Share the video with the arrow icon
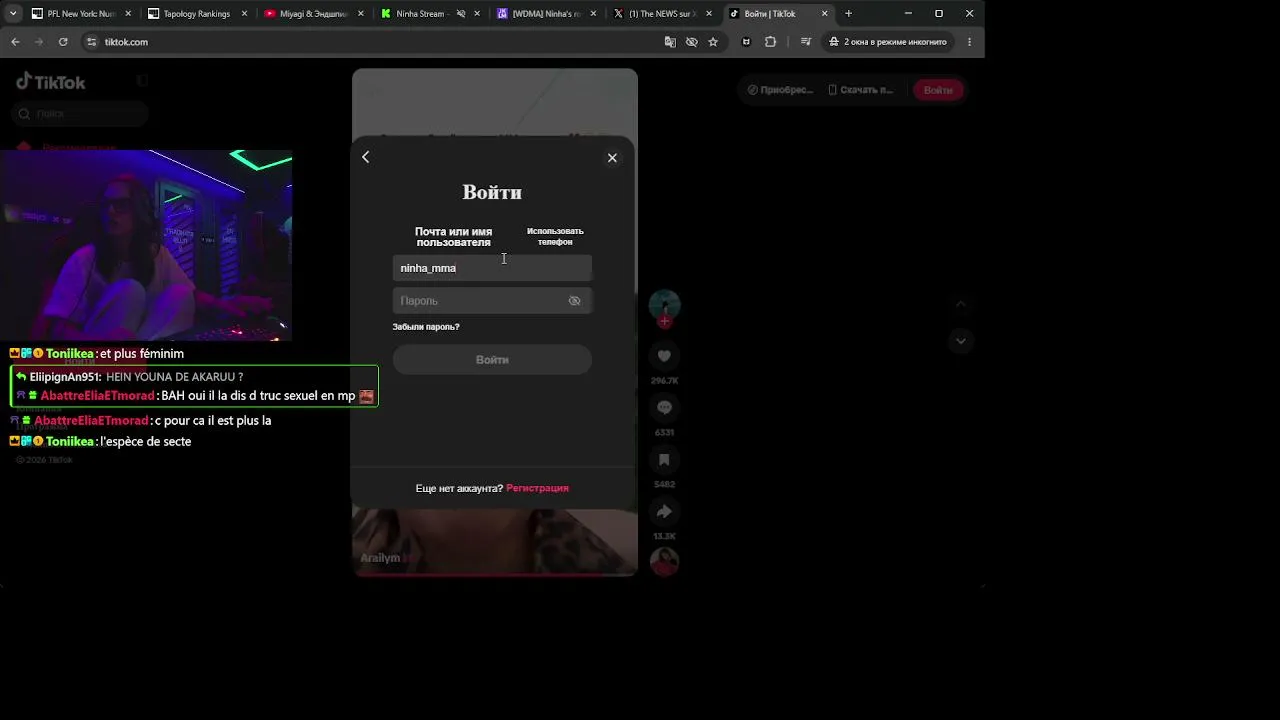This screenshot has height=720, width=1280. (x=664, y=512)
